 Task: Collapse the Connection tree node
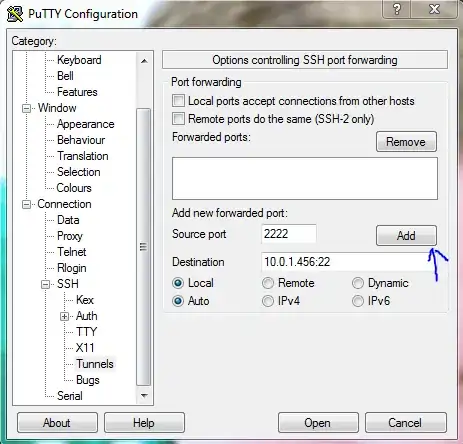26,204
